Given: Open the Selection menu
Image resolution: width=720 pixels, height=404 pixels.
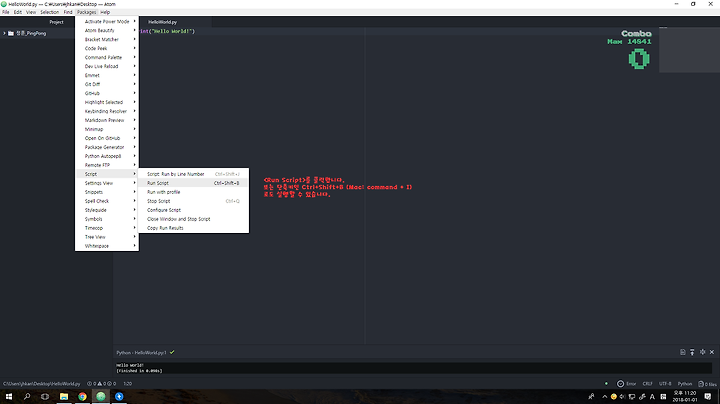Looking at the screenshot, I should click(50, 12).
